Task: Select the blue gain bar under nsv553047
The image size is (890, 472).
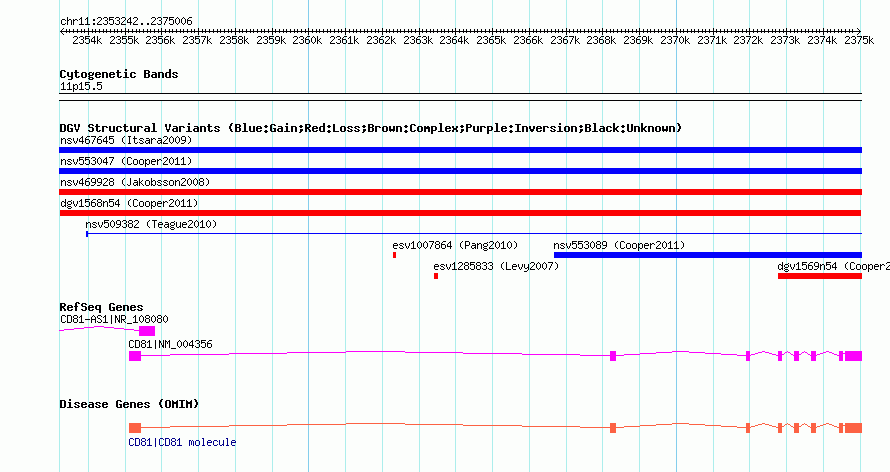Action: click(x=460, y=171)
